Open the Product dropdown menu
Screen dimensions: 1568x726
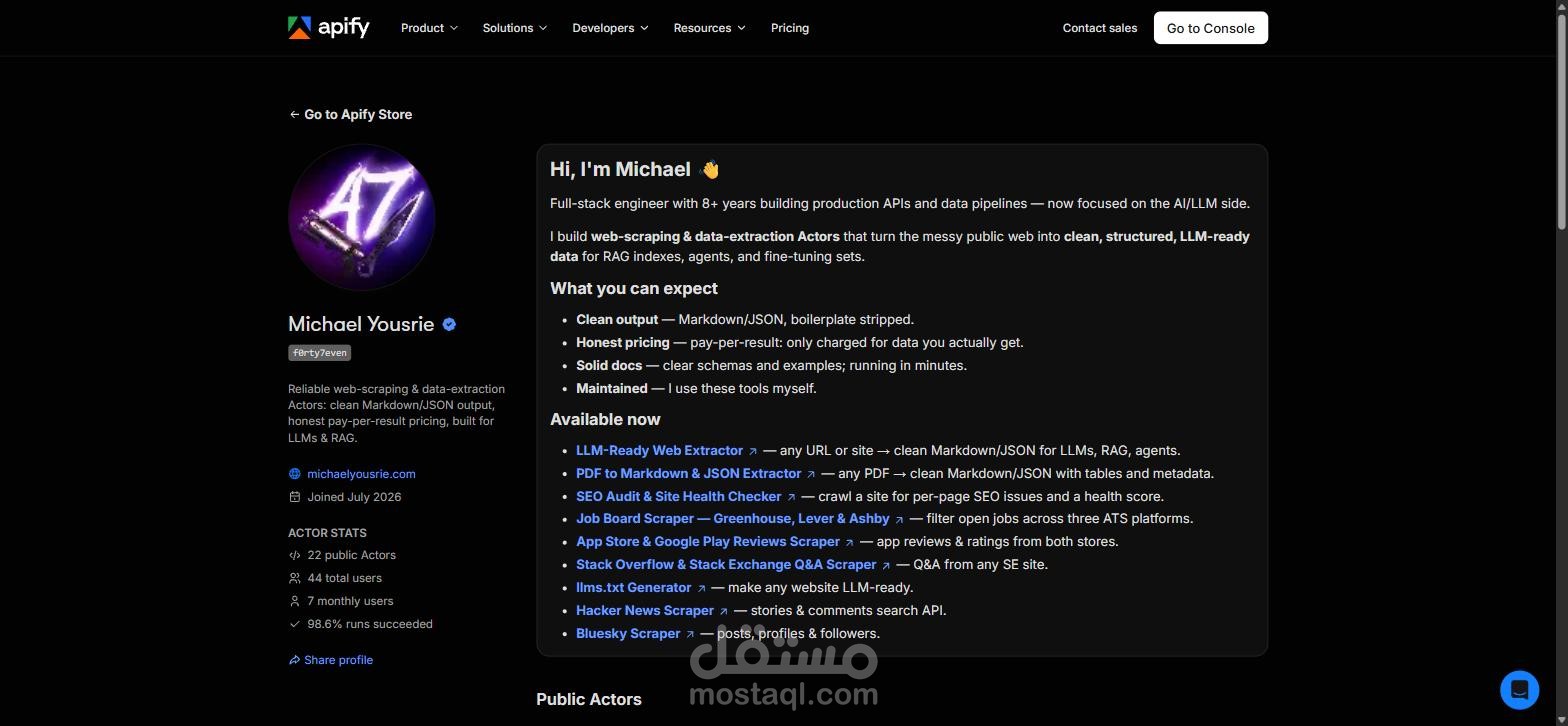pyautogui.click(x=429, y=28)
